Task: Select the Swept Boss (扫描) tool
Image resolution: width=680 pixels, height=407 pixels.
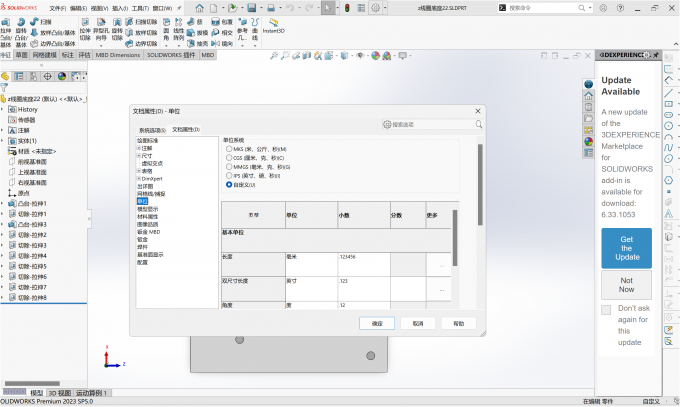Action: (41, 22)
